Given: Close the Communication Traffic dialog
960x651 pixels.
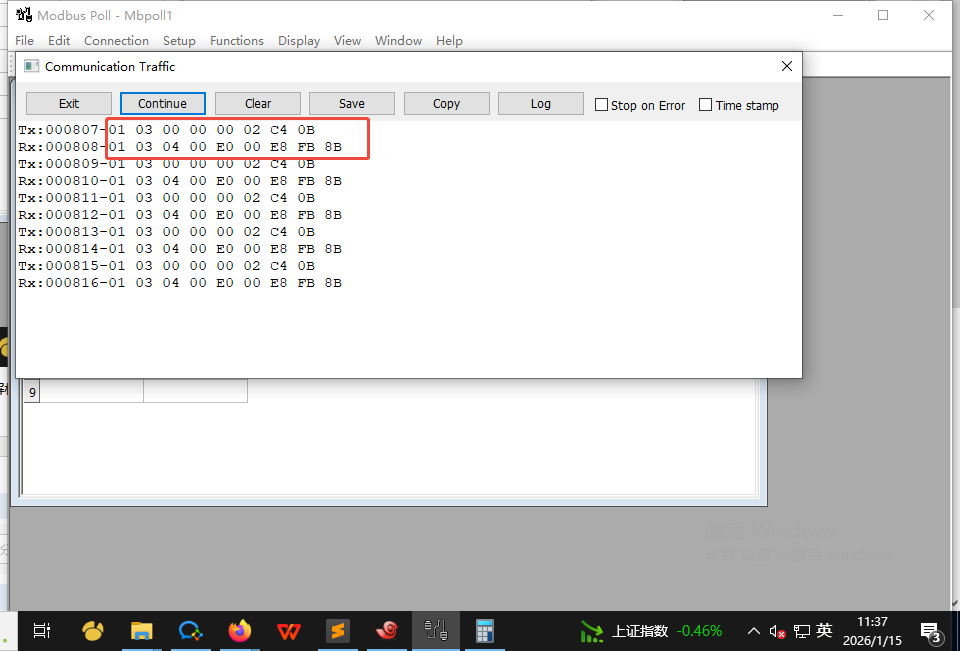Looking at the screenshot, I should [x=787, y=66].
